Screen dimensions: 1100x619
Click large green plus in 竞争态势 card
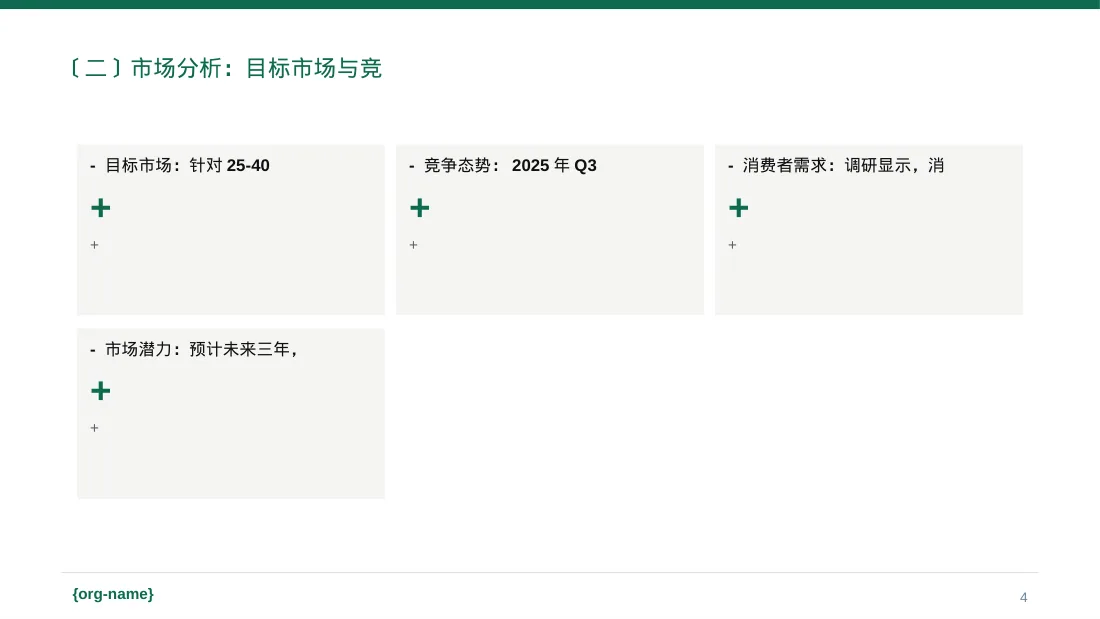pyautogui.click(x=420, y=208)
